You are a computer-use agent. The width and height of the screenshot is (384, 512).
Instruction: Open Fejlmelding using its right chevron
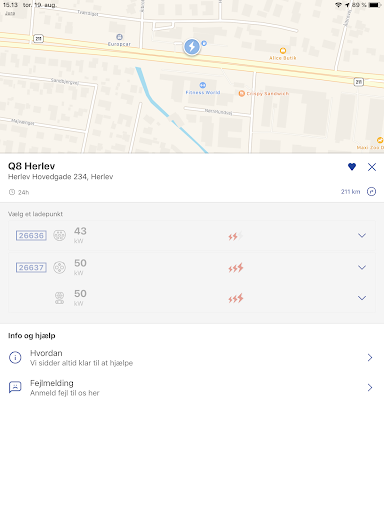(370, 387)
